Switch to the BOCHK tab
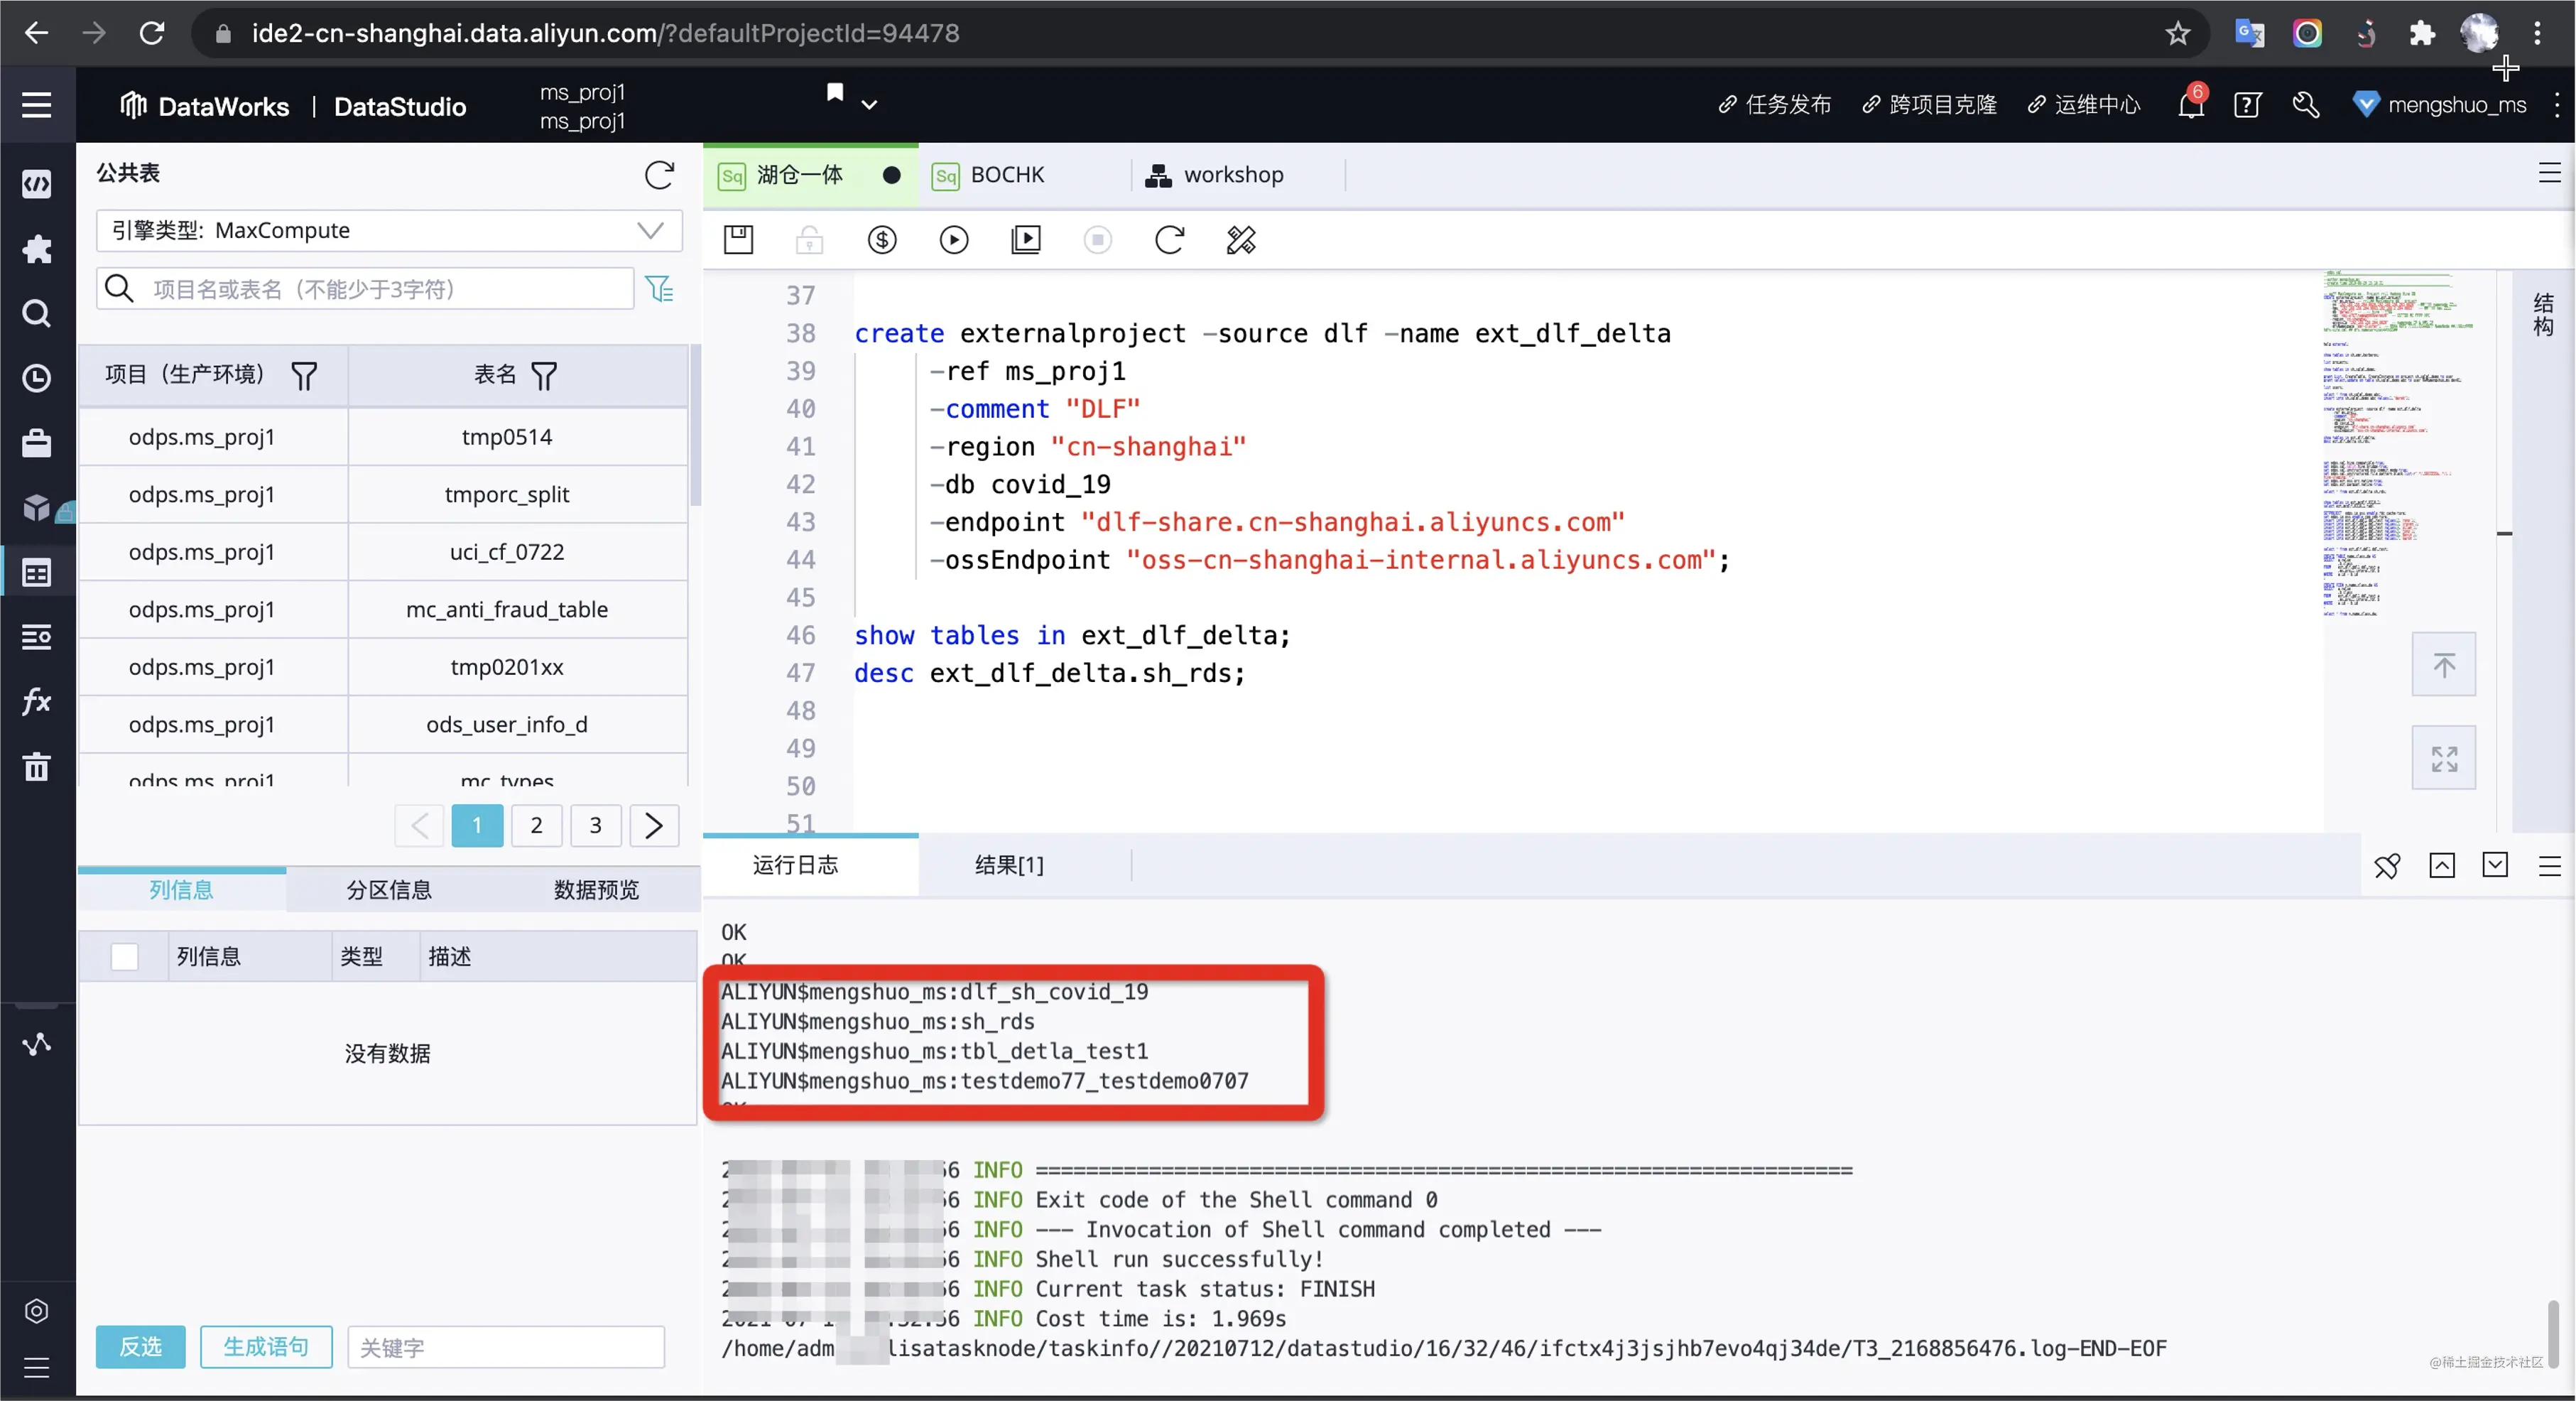The width and height of the screenshot is (2576, 1401). coord(1025,175)
